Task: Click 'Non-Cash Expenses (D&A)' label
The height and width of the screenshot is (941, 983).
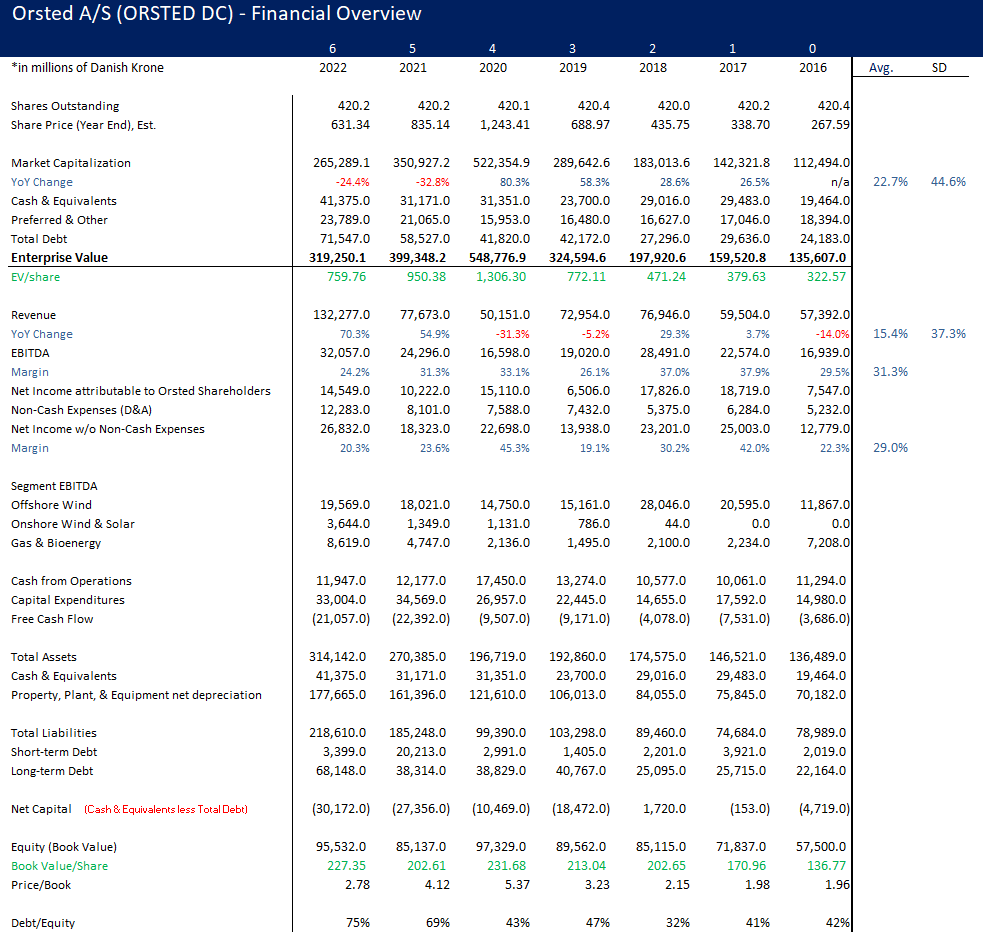Action: [81, 410]
